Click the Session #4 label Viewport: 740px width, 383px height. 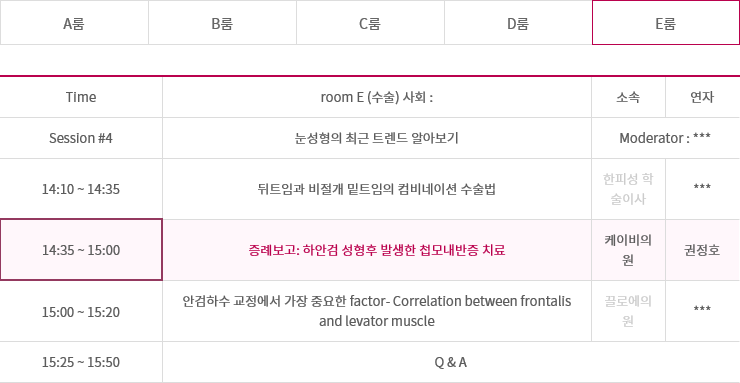pyautogui.click(x=81, y=138)
